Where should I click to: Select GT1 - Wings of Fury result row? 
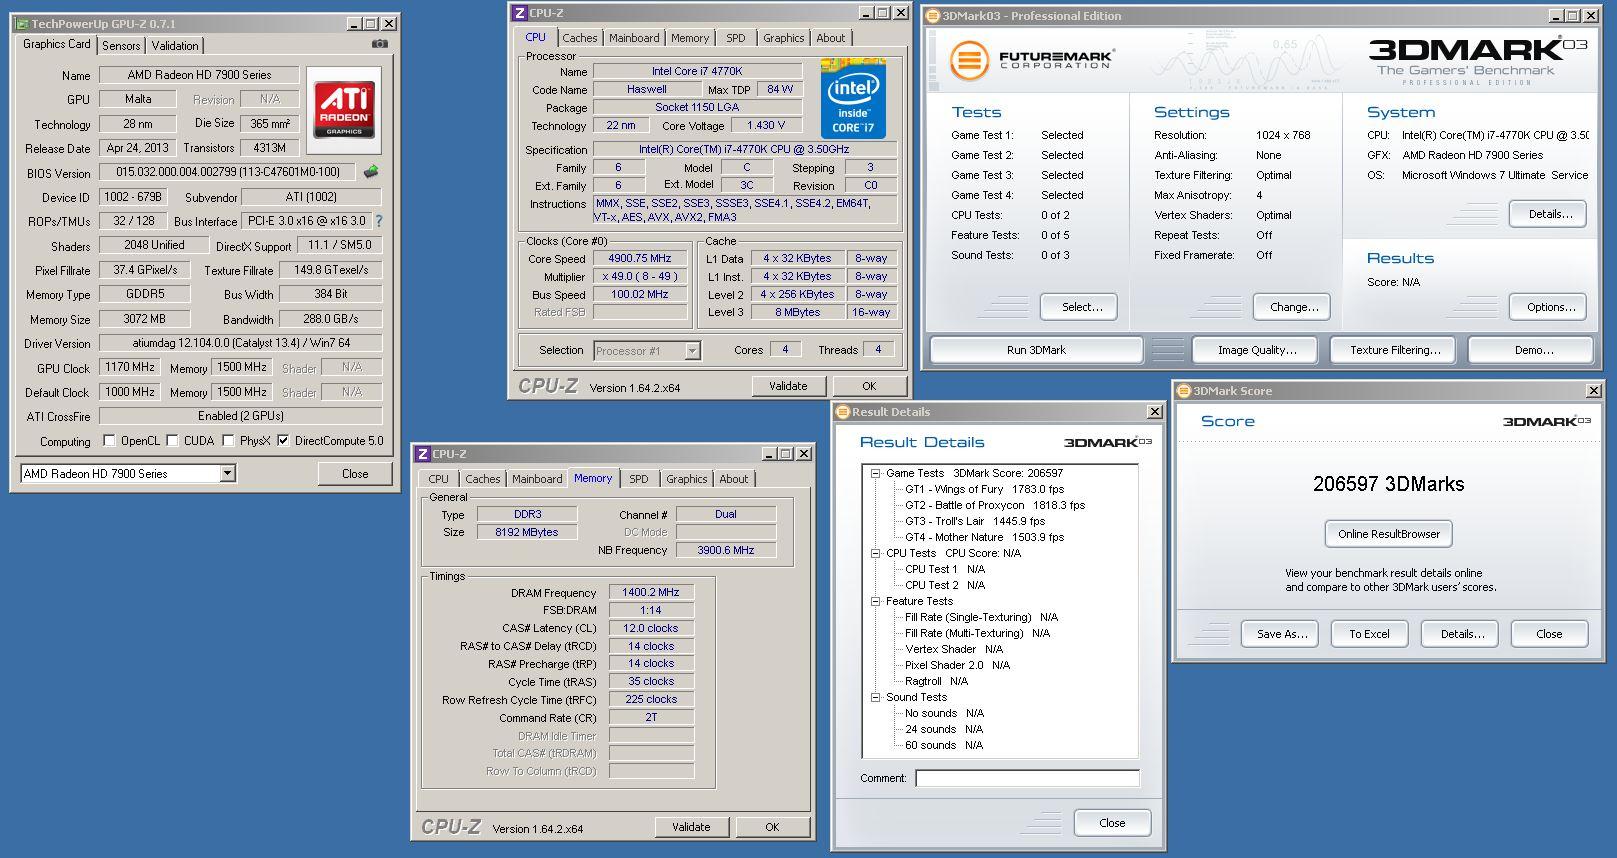tap(984, 489)
